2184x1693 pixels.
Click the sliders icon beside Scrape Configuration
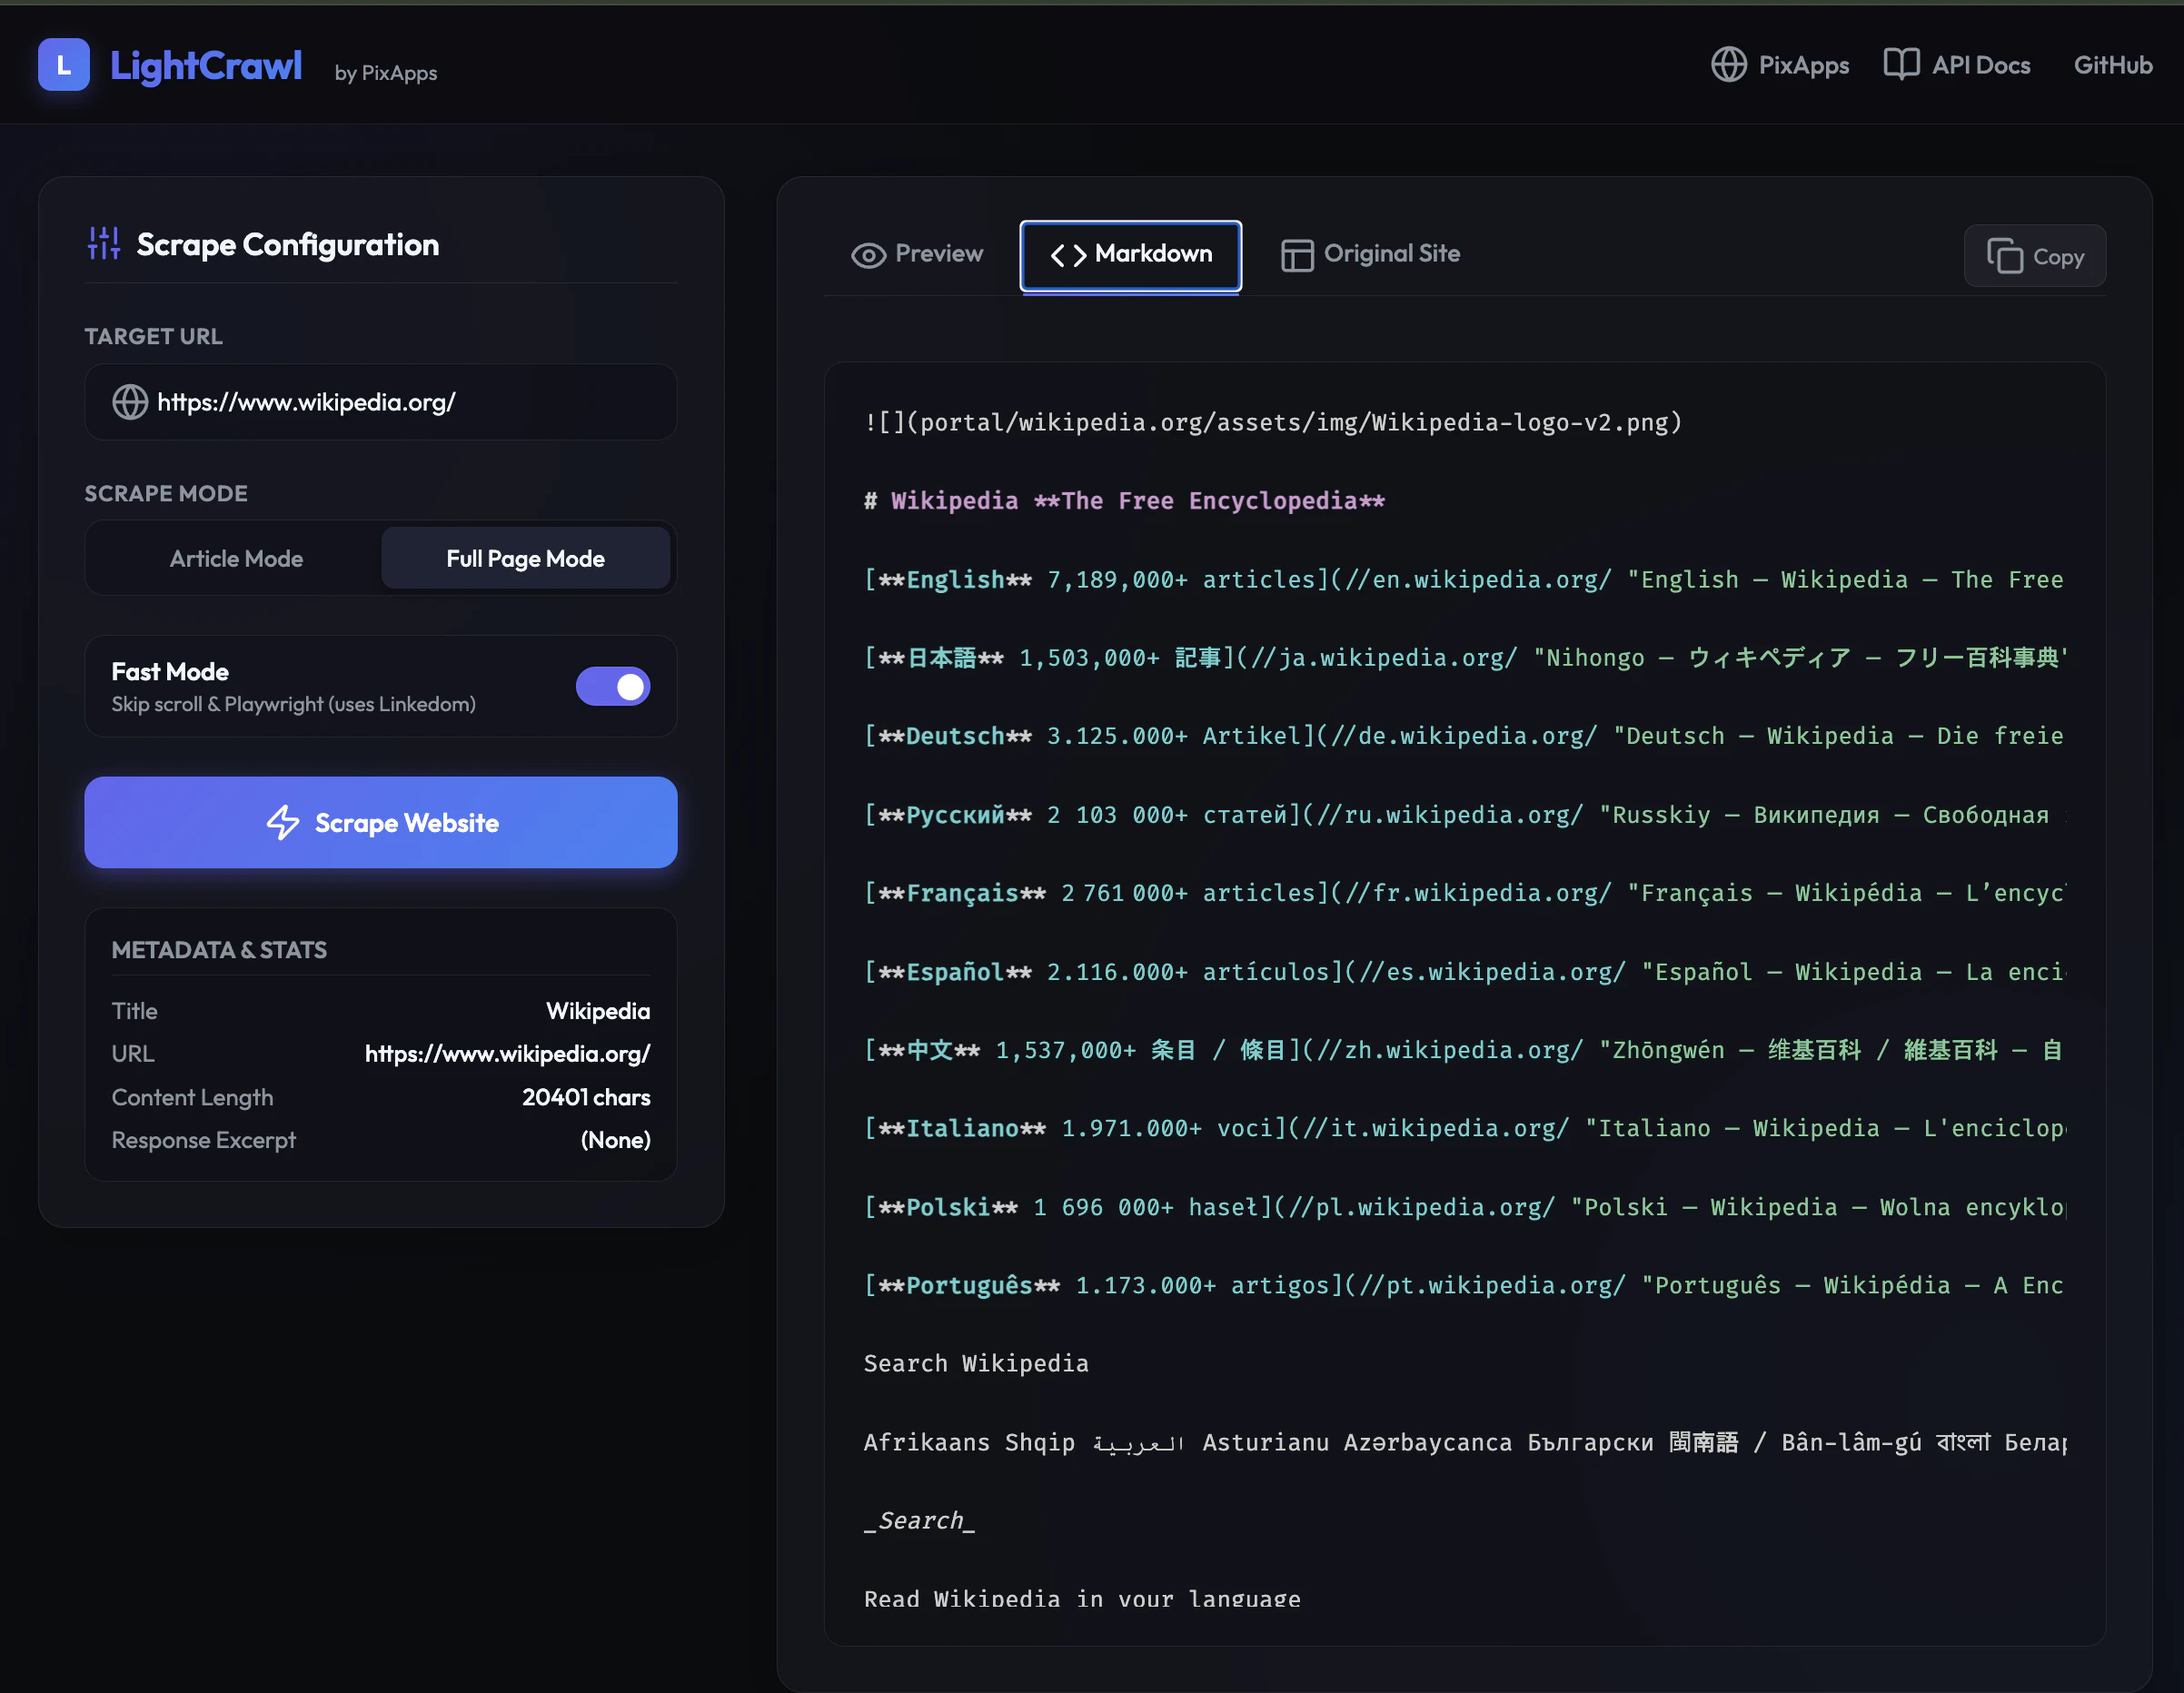coord(103,243)
